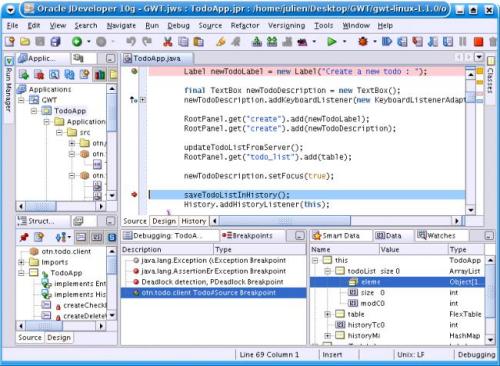Open the Refactor menu
The height and width of the screenshot is (366, 500).
tap(245, 26)
